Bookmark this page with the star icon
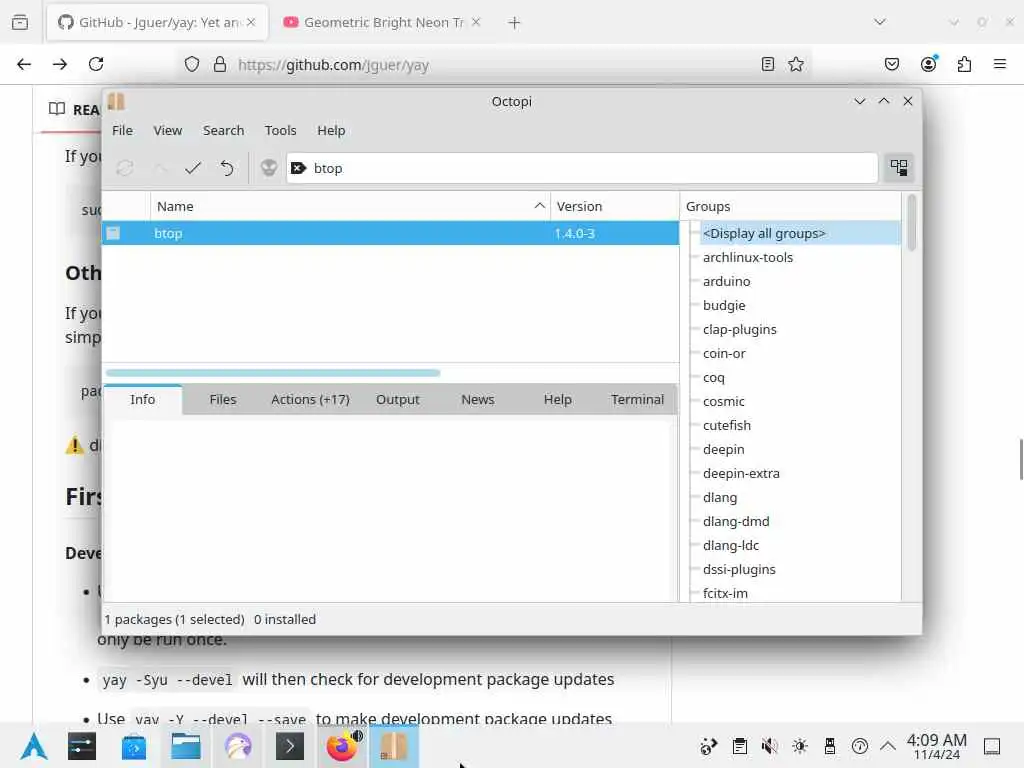The width and height of the screenshot is (1024, 768). pos(795,64)
